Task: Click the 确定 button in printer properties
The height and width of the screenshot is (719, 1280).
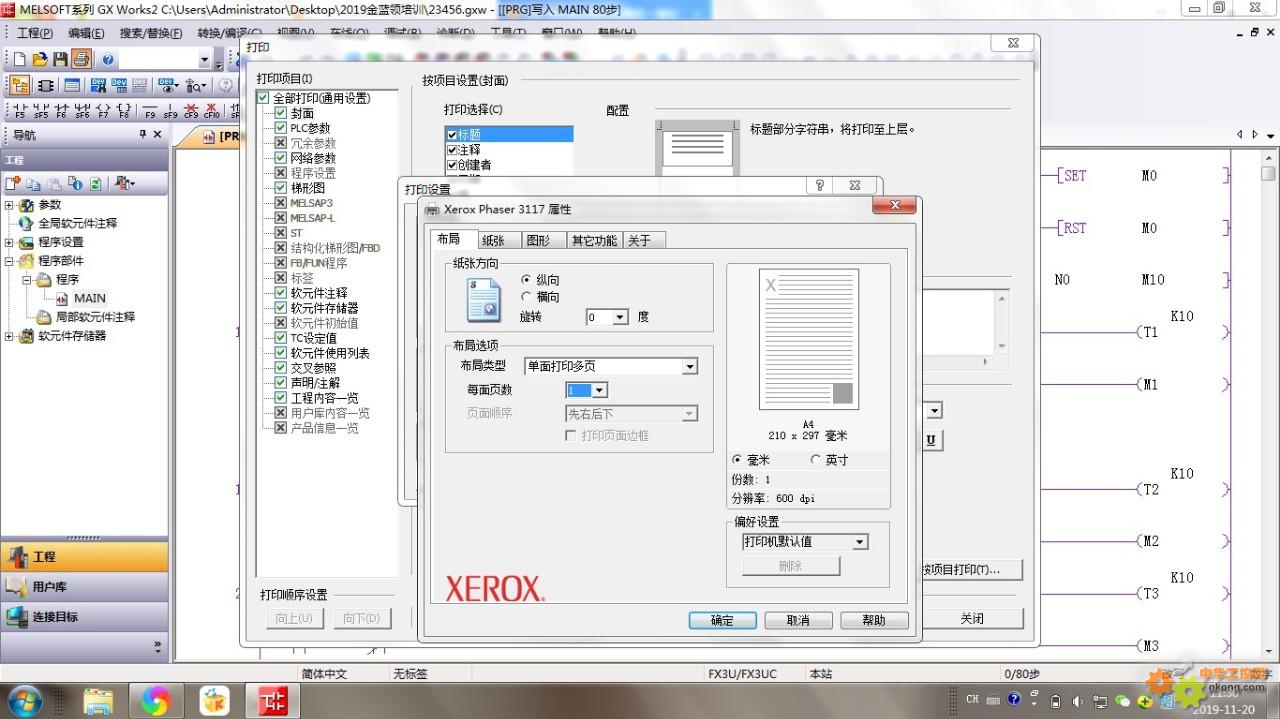Action: (722, 620)
